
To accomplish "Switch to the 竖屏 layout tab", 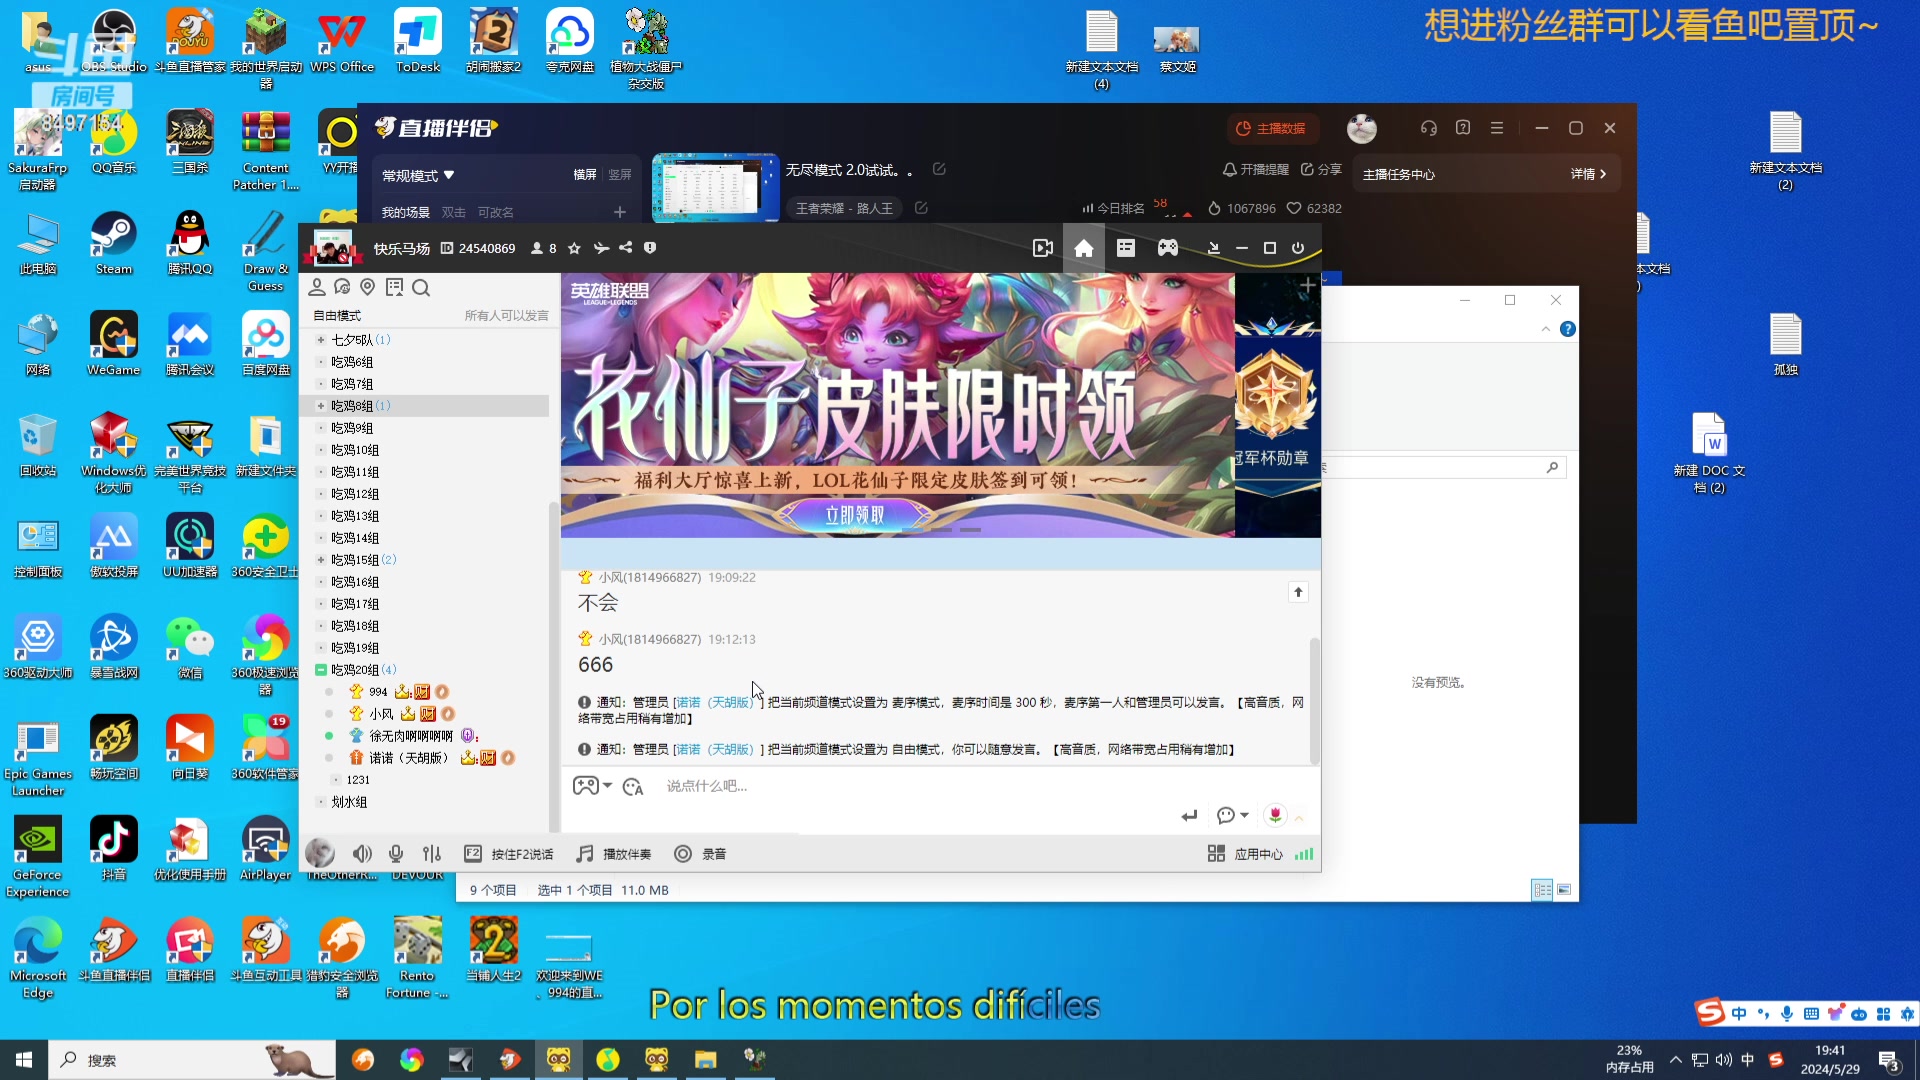I will 620,174.
